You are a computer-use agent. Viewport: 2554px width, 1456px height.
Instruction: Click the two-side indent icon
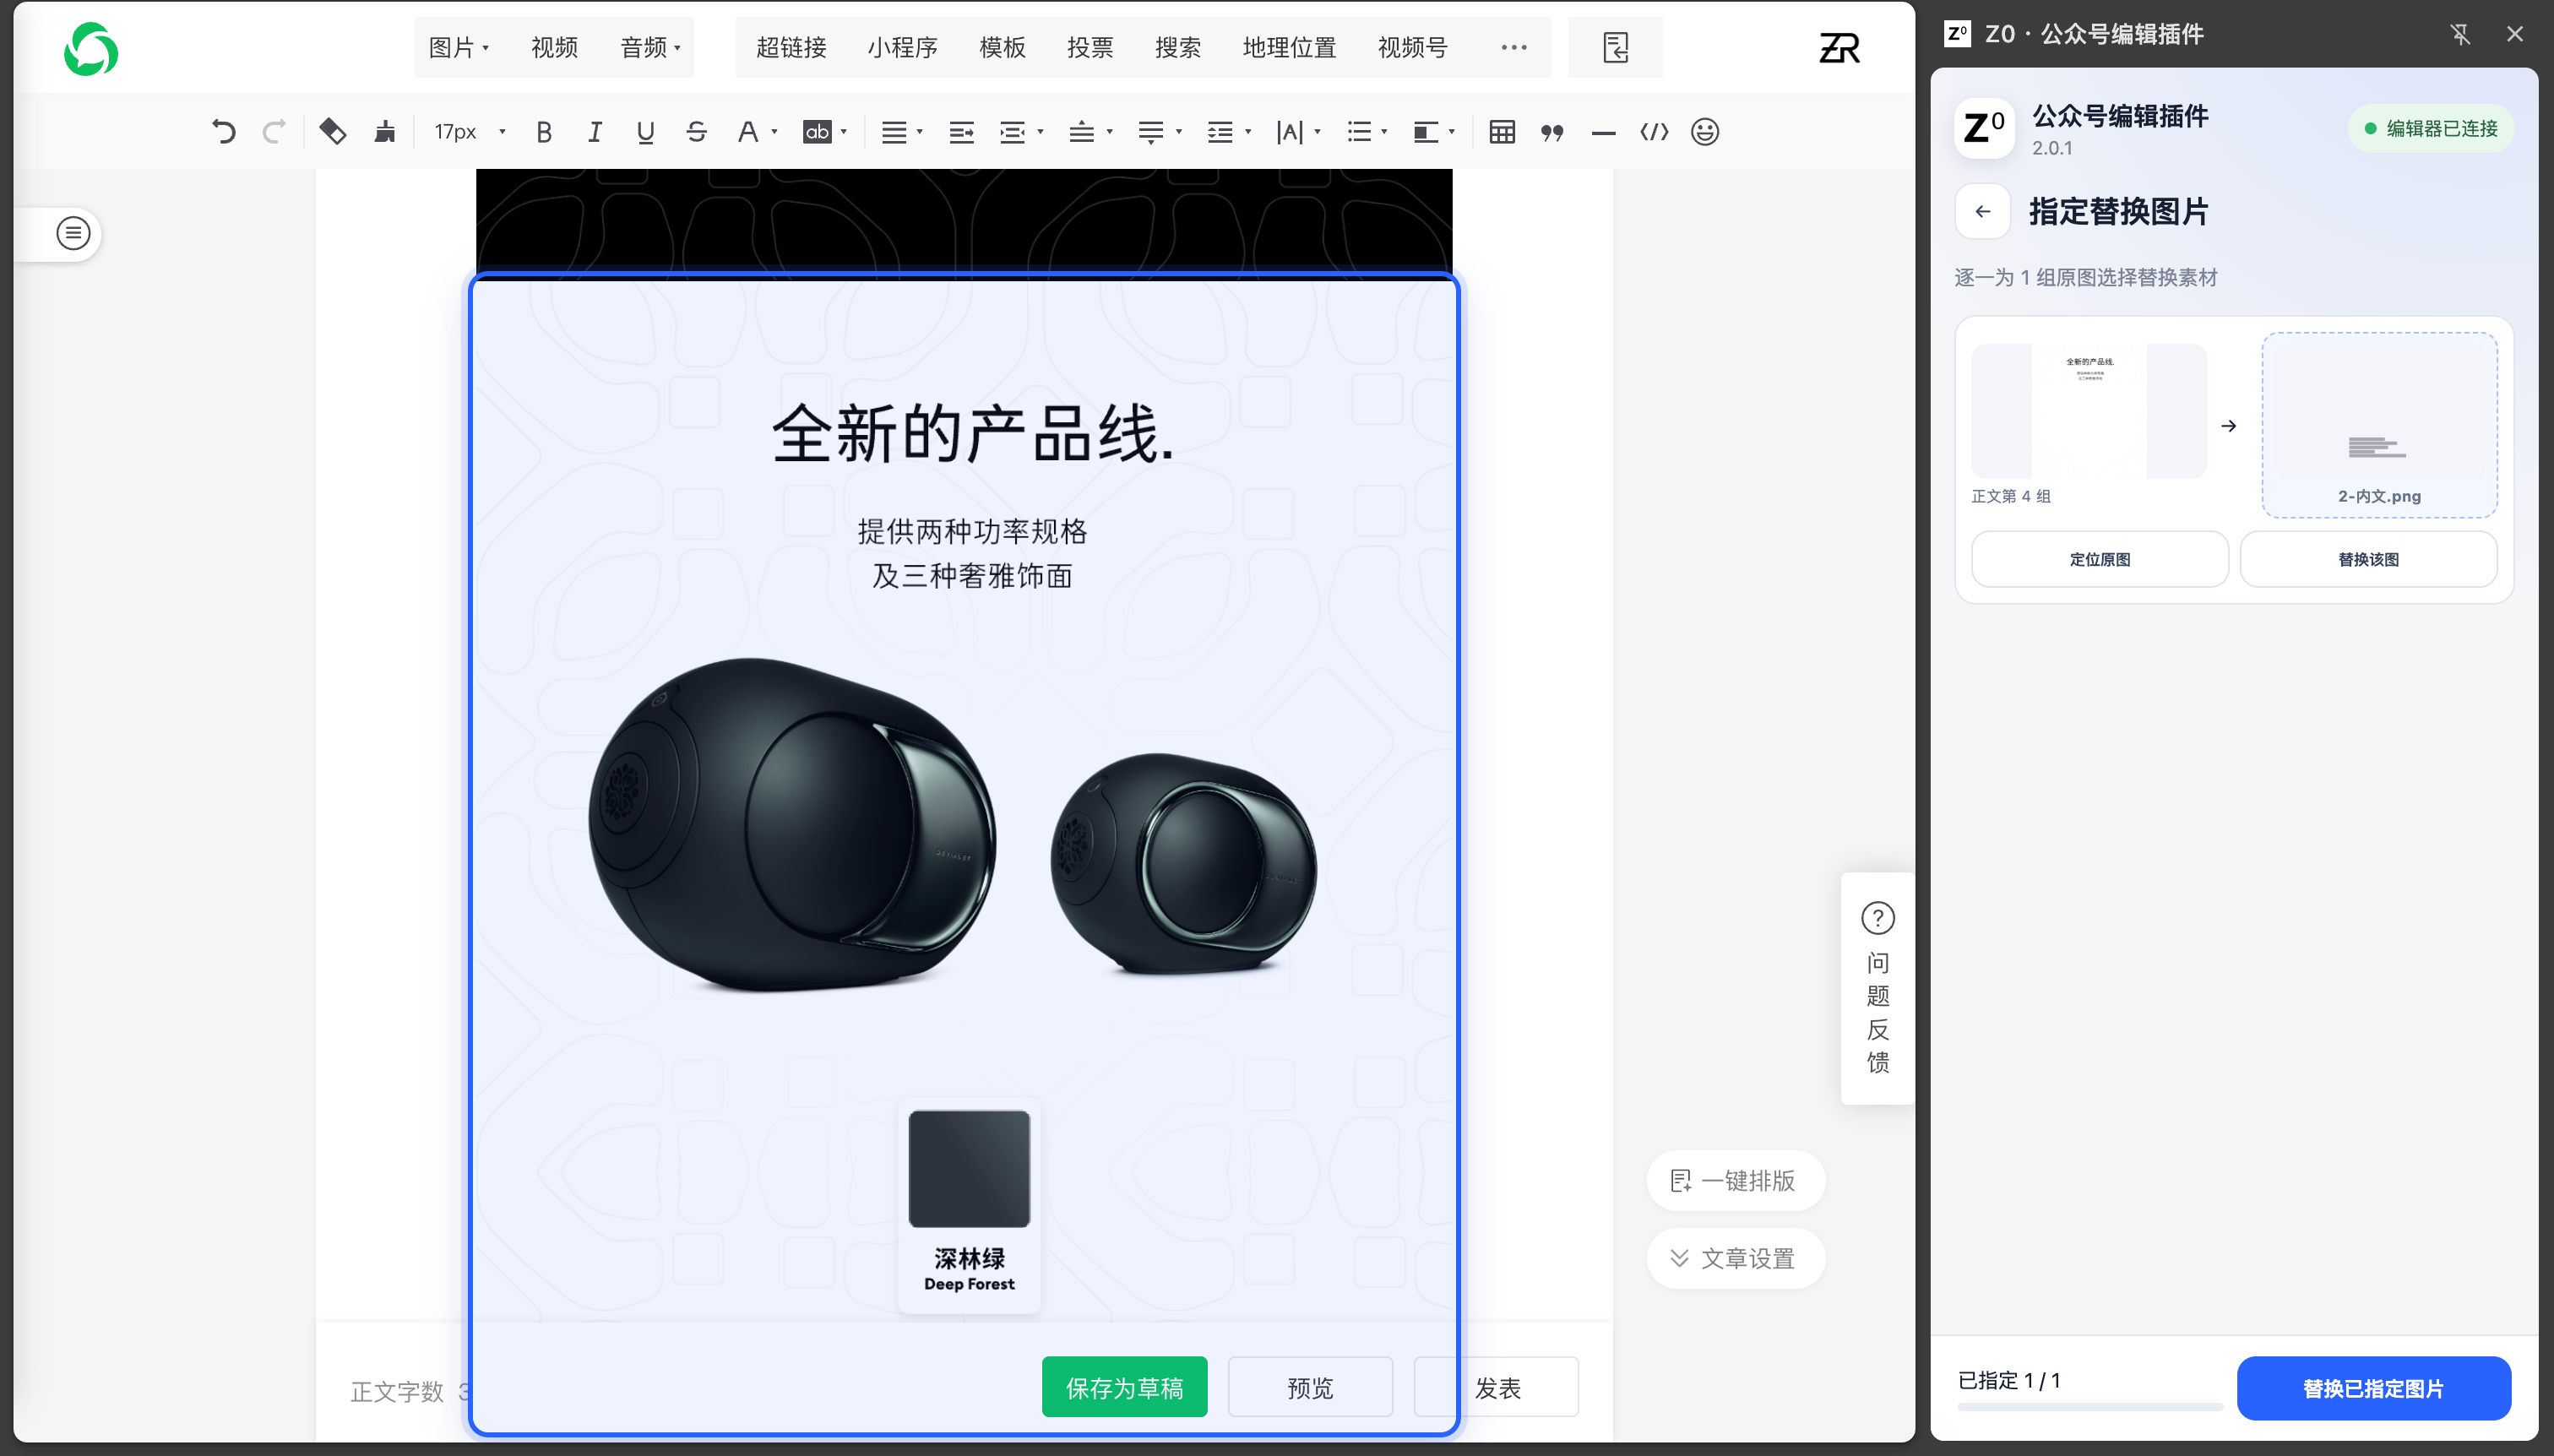(x=962, y=132)
